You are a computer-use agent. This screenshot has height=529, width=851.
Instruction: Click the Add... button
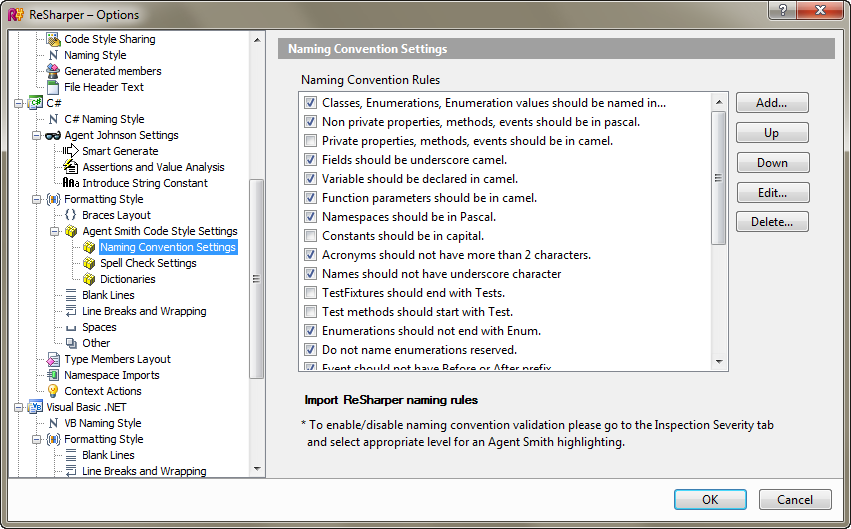click(x=772, y=103)
